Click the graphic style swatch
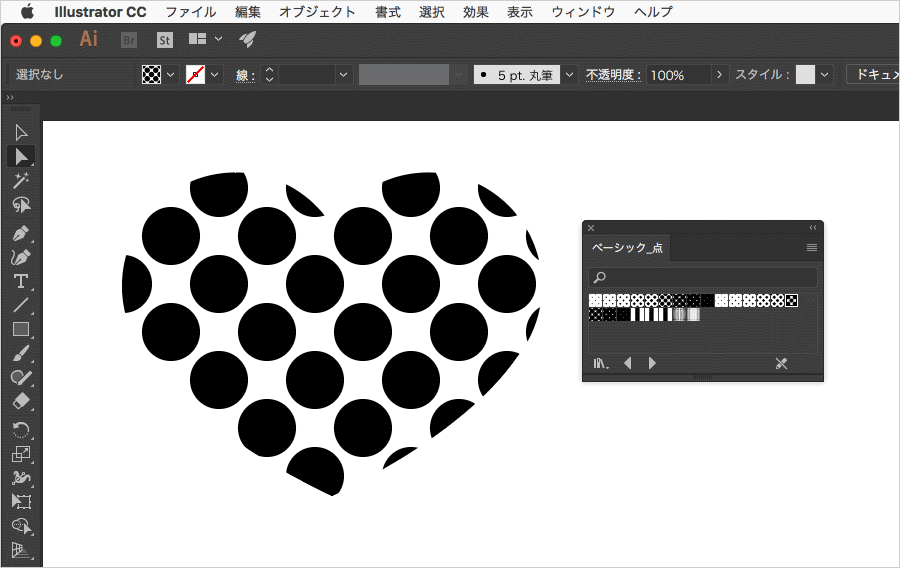Viewport: 900px width, 568px height. pos(805,75)
